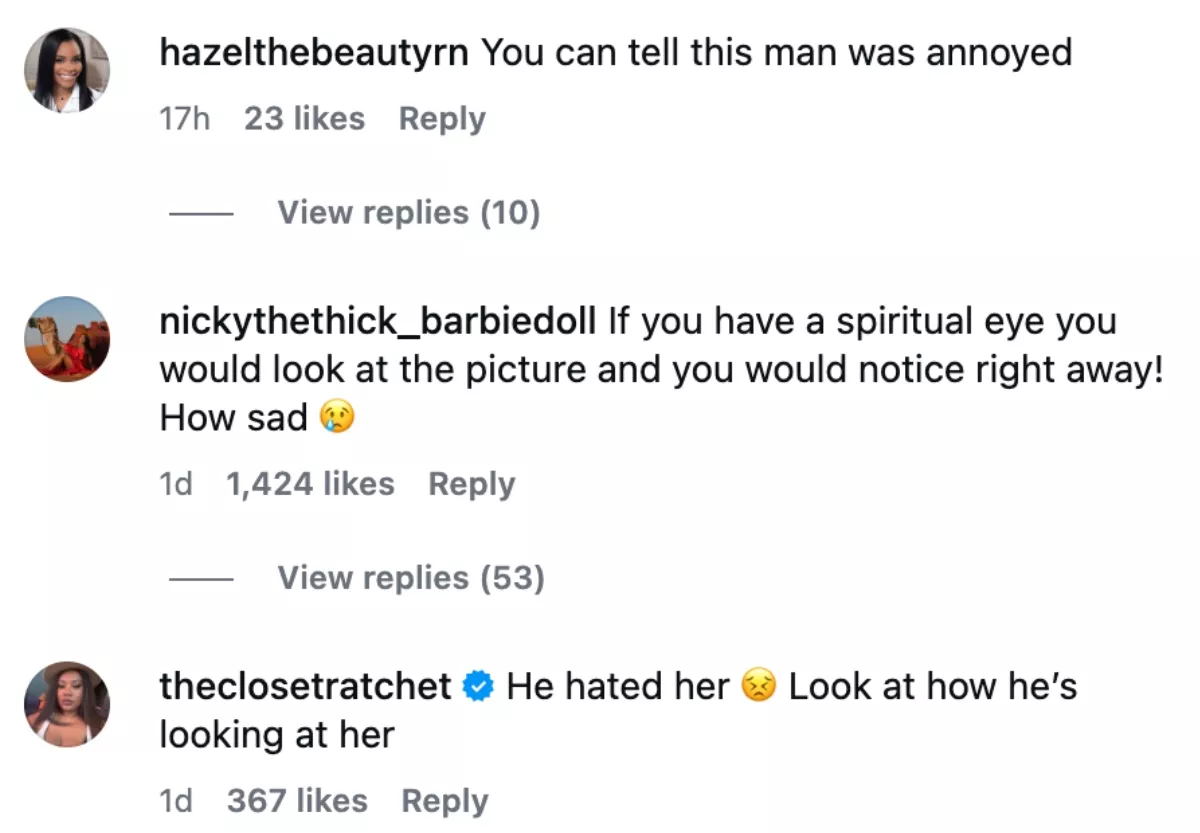Open hazelthebeautyrn's profile picture
Viewport: 1200px width, 833px height.
coord(67,70)
